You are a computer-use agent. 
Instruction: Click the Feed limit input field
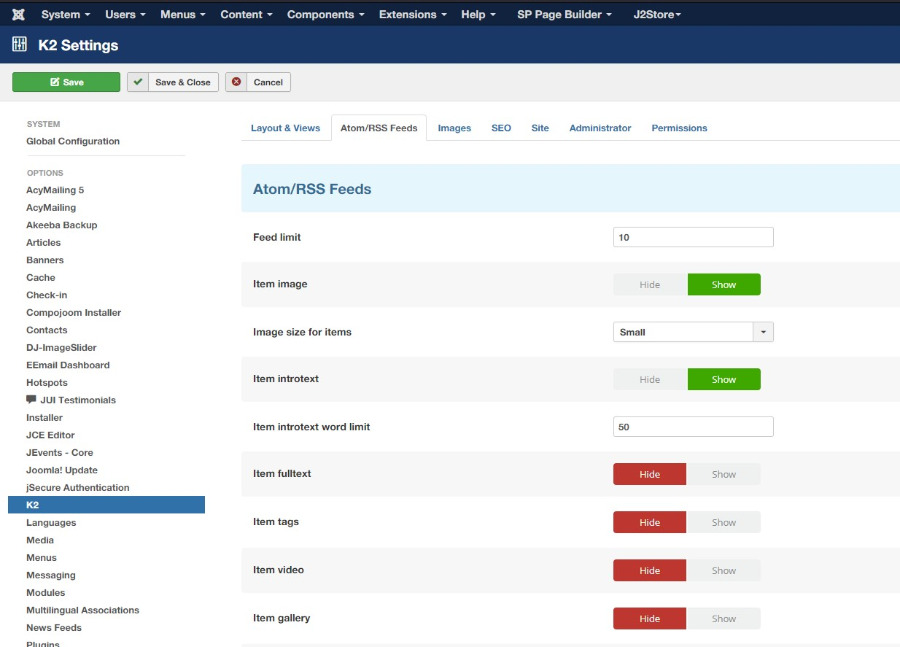[x=693, y=237]
